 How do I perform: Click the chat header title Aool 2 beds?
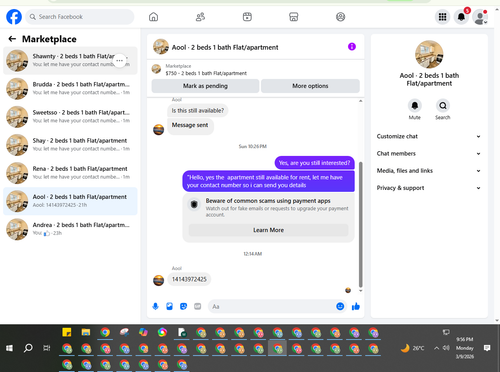pyautogui.click(x=225, y=47)
